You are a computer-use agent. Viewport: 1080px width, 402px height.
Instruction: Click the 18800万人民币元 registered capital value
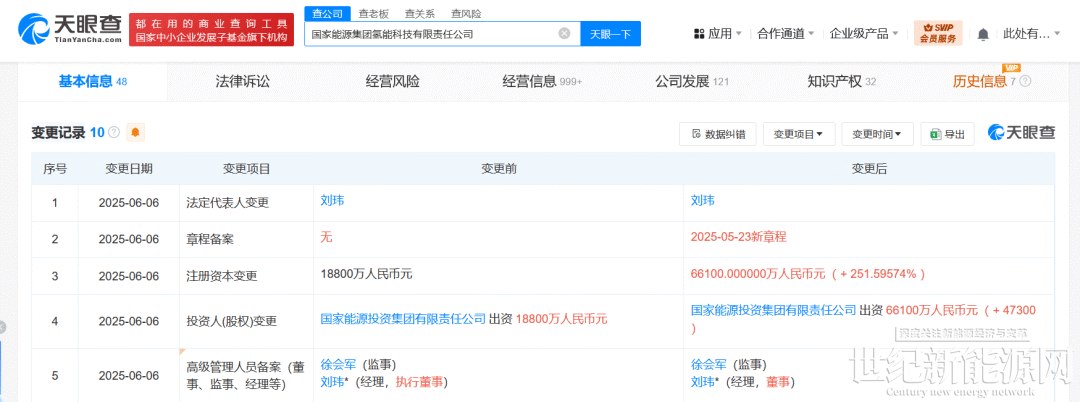click(x=366, y=273)
